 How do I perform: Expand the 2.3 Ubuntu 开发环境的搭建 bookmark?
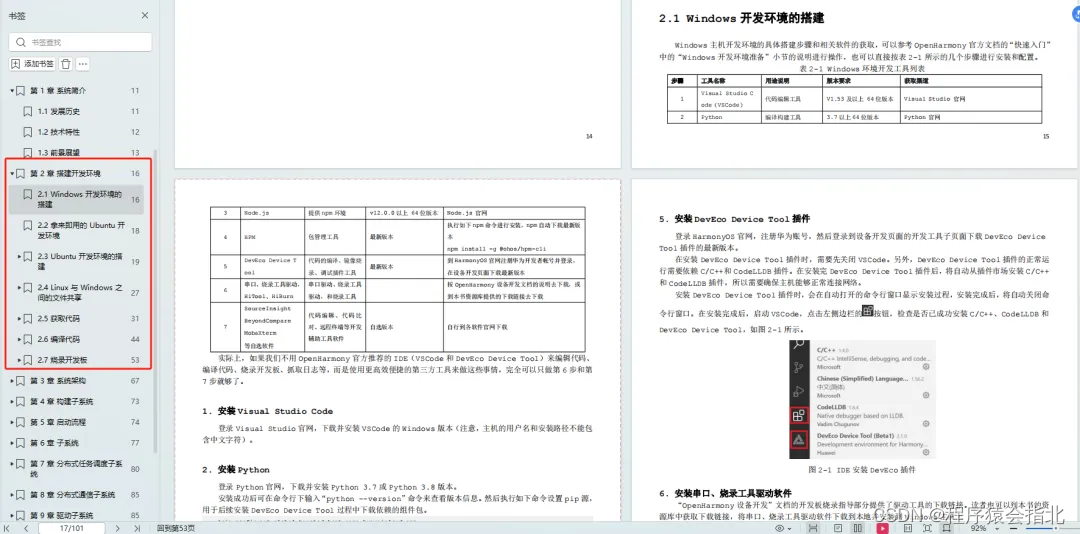click(19, 256)
